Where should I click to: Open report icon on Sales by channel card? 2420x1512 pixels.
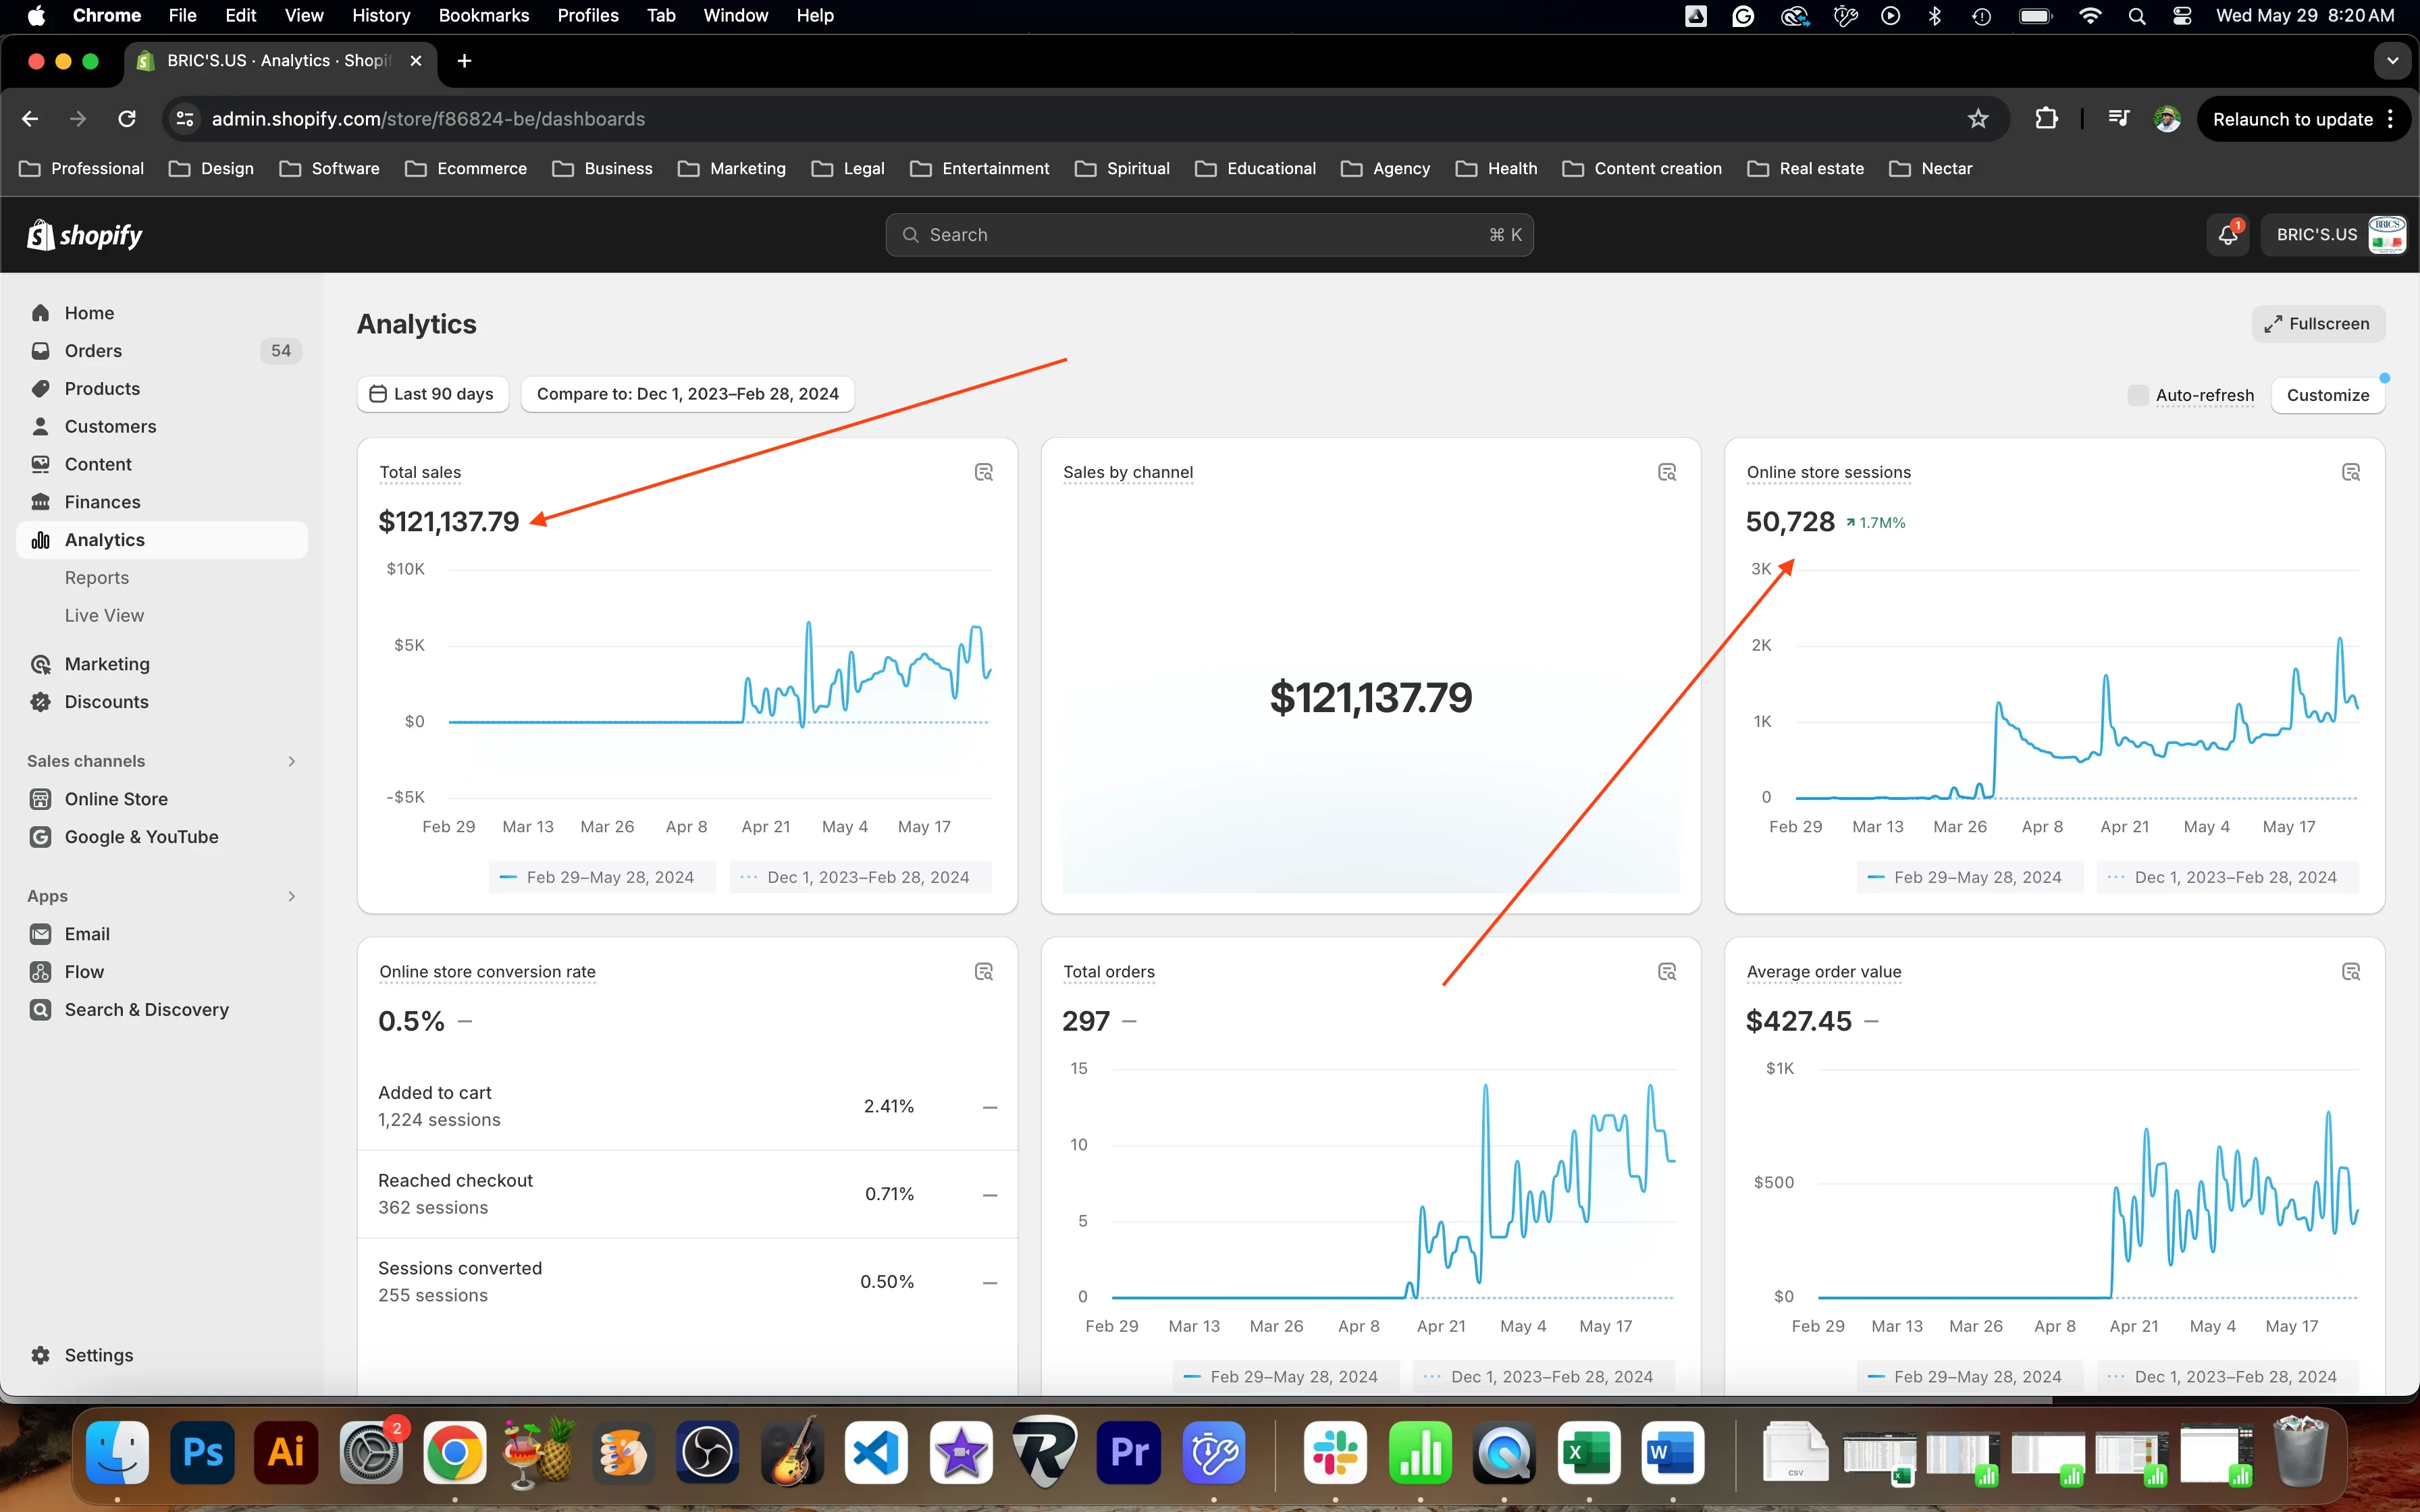(x=1666, y=472)
